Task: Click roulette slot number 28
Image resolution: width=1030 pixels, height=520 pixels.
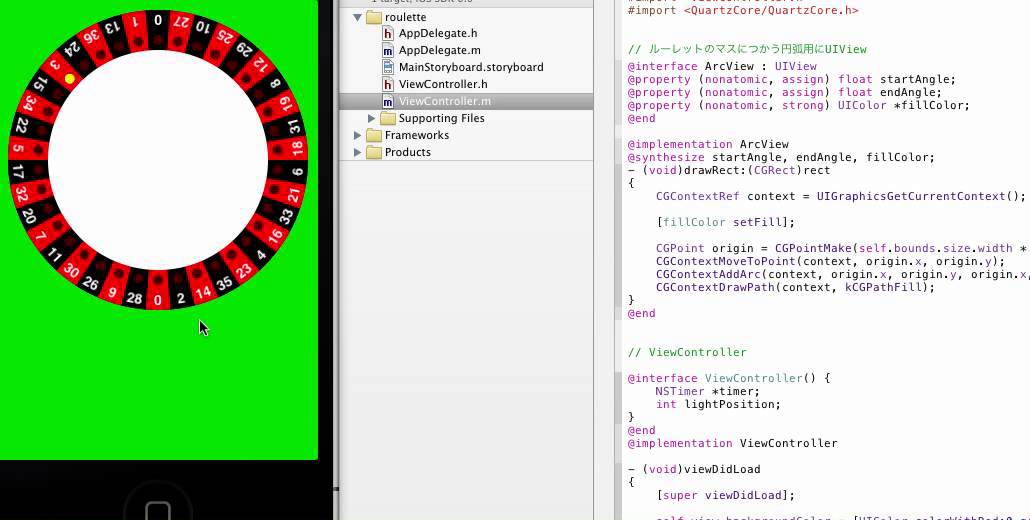Action: [x=135, y=297]
